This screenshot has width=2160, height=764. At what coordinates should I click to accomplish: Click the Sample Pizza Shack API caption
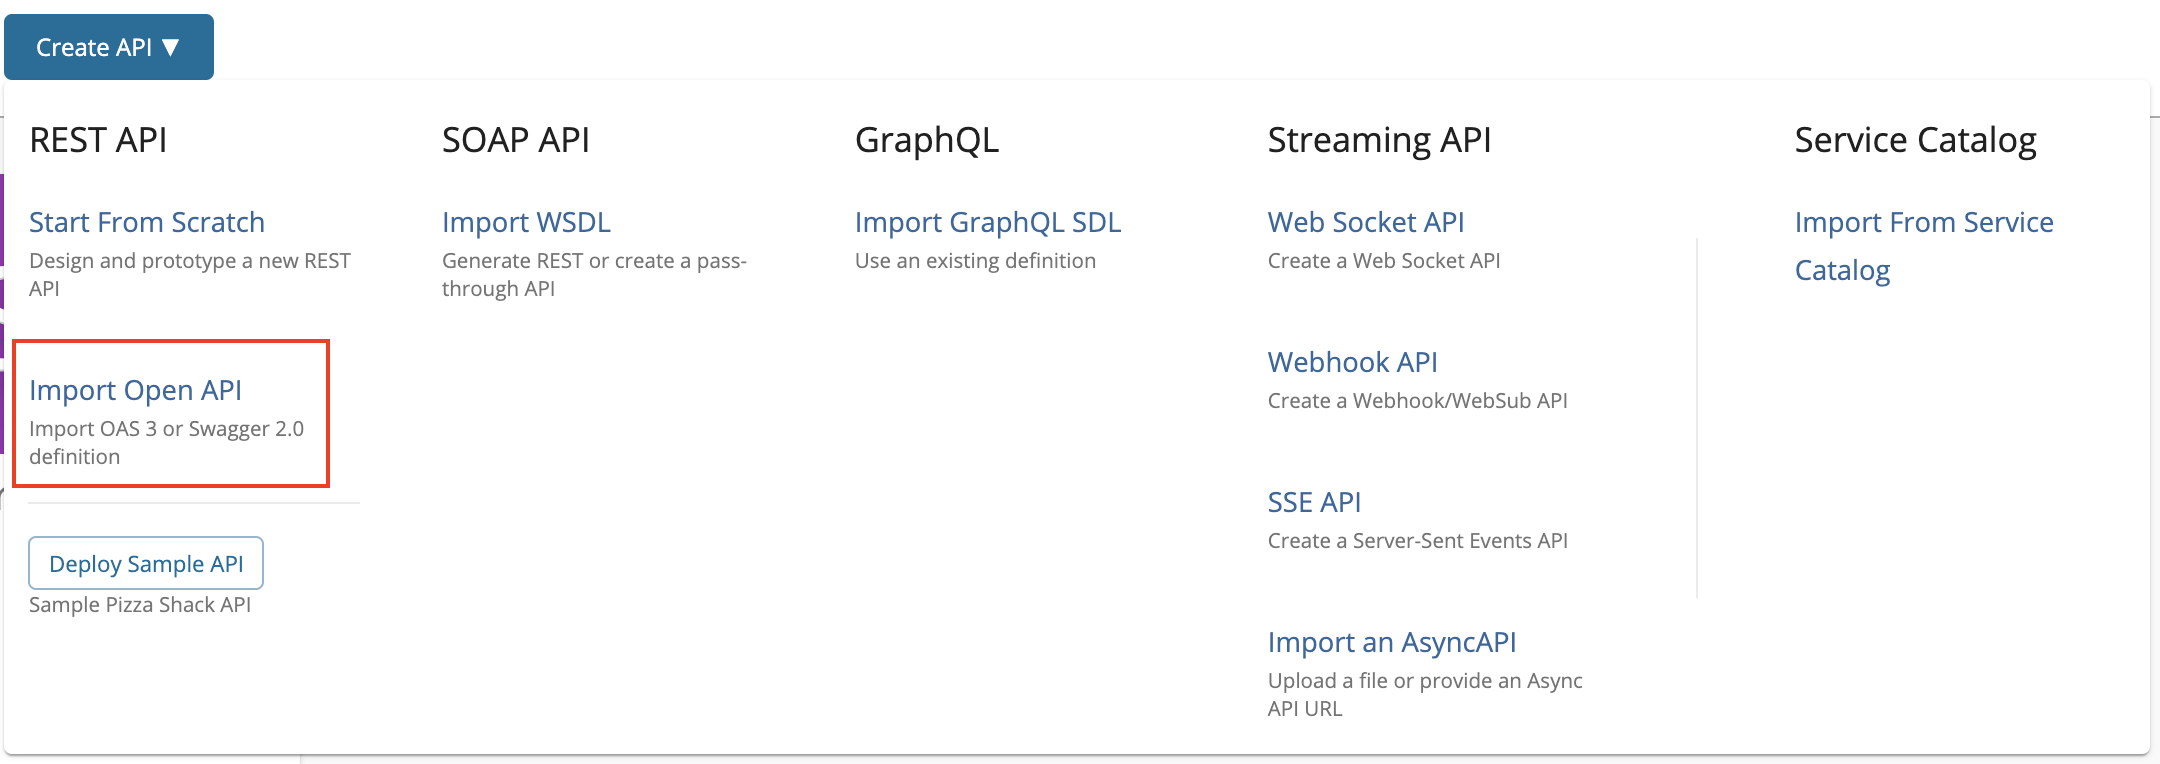tap(140, 605)
